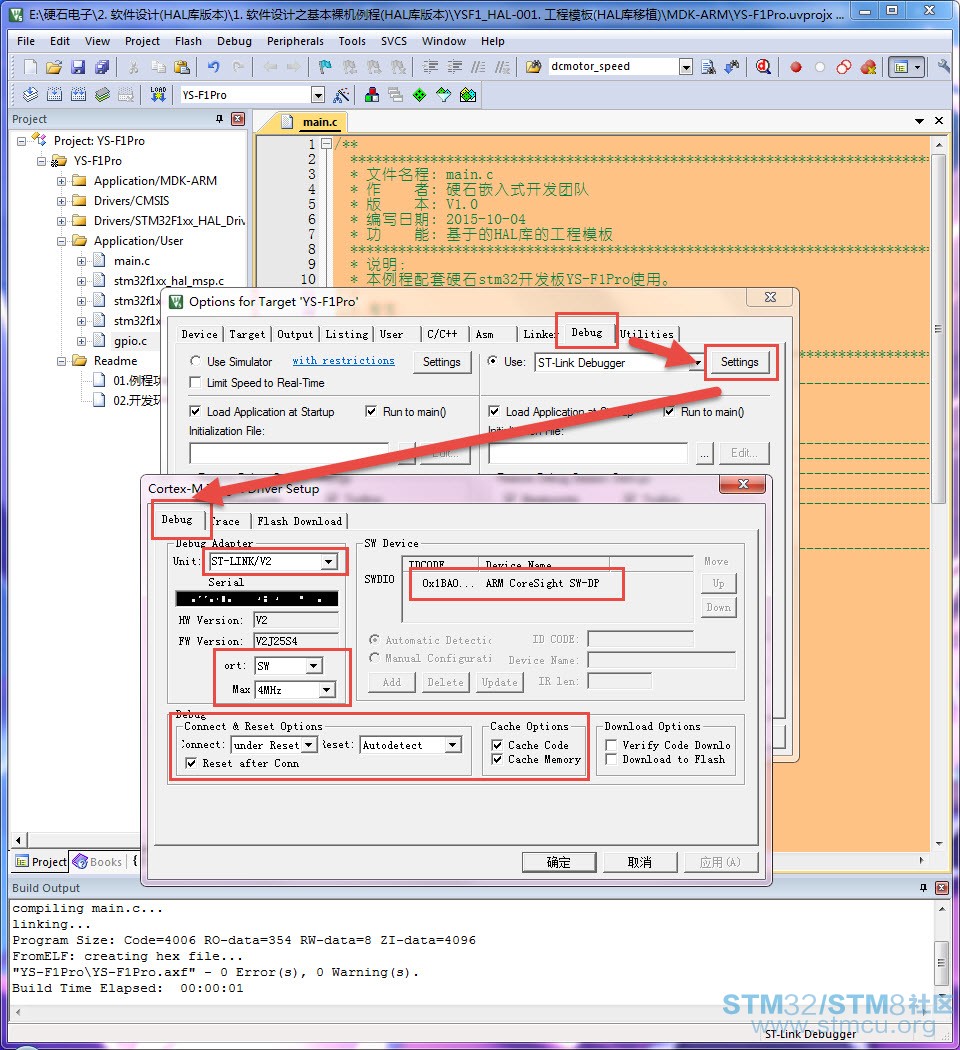Open the YS-F1Pro target dropdown

pyautogui.click(x=319, y=95)
